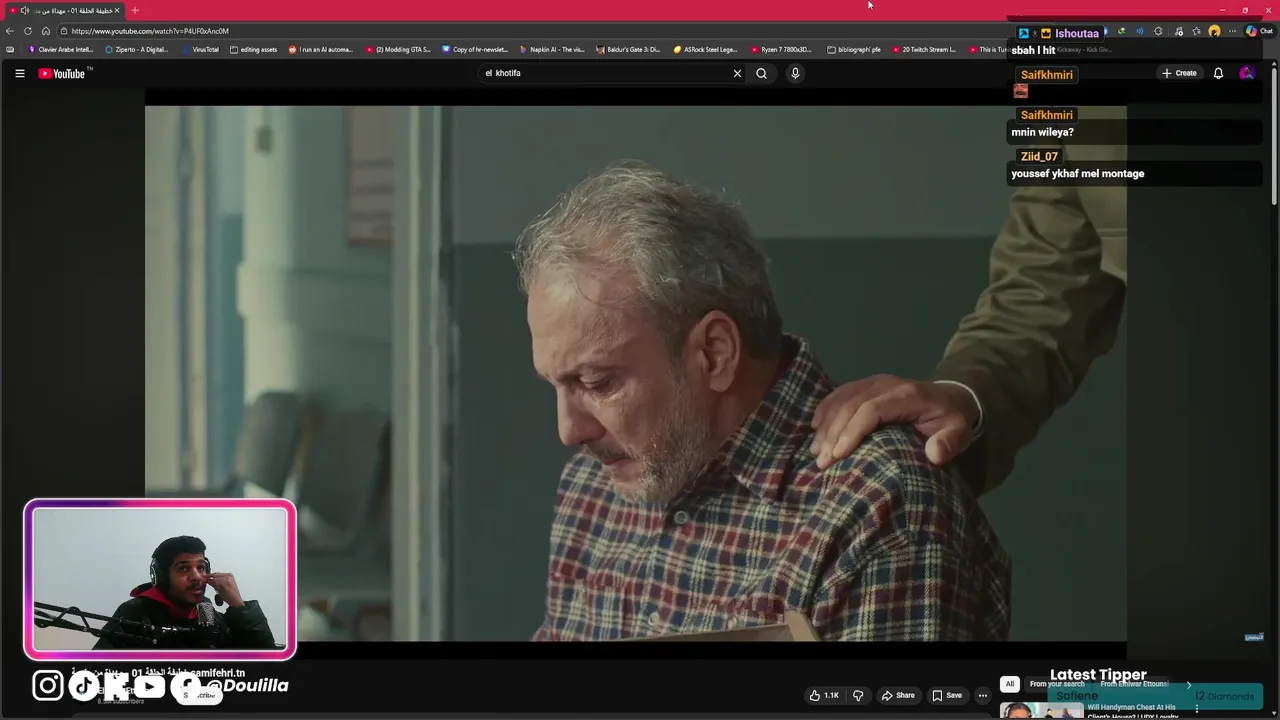
Task: Open the browser home page
Action: tap(46, 31)
